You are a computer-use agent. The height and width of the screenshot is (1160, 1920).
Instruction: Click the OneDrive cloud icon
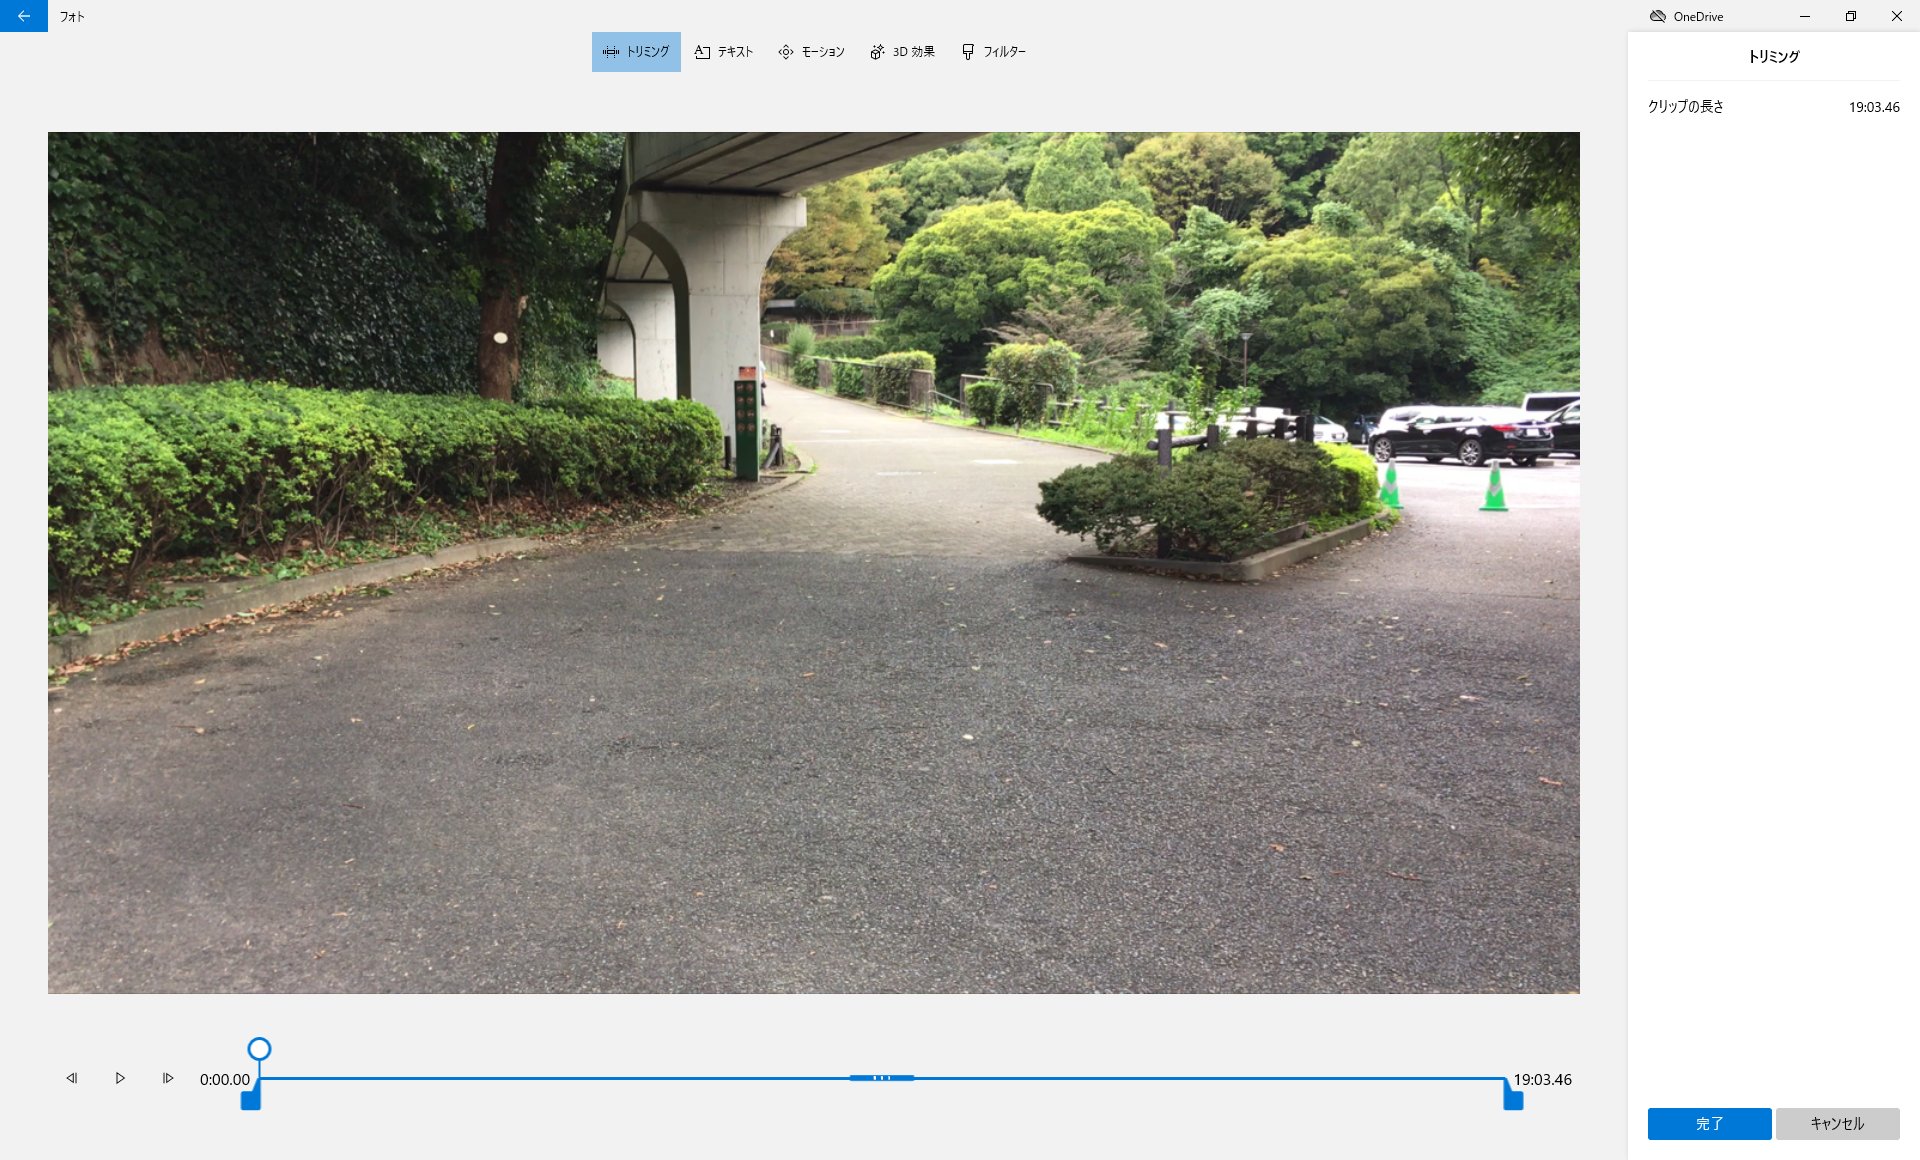tap(1657, 16)
